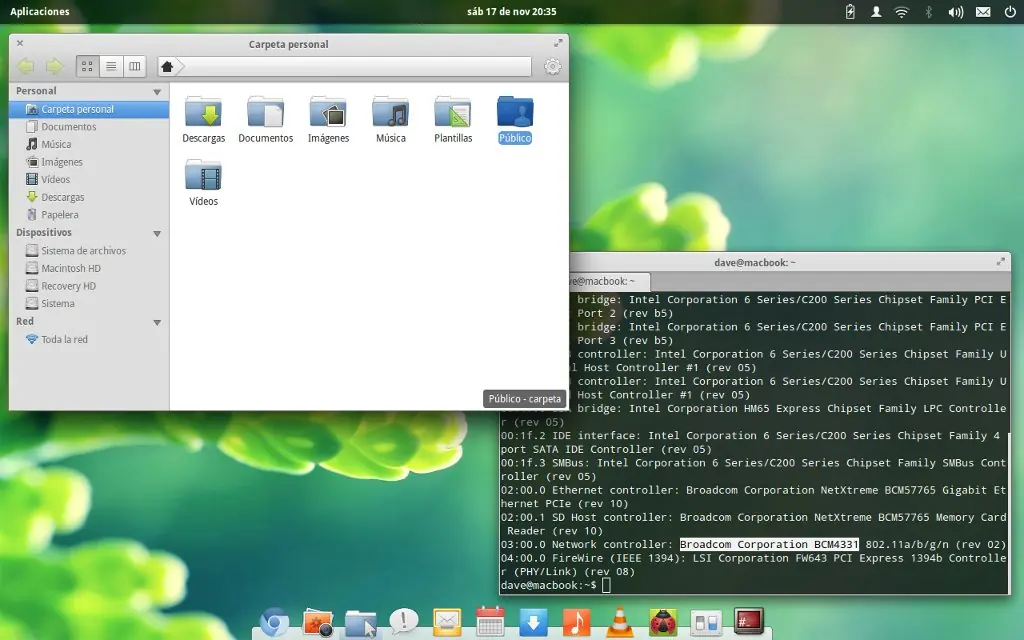
Task: Click the back navigation button in Carpeta personal
Action: click(x=25, y=66)
